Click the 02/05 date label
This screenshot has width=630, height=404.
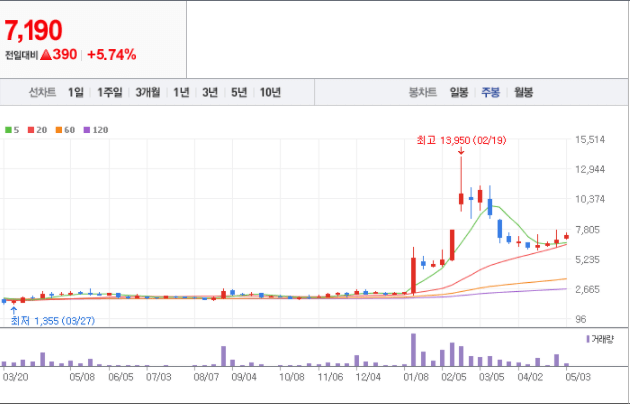coord(454,377)
